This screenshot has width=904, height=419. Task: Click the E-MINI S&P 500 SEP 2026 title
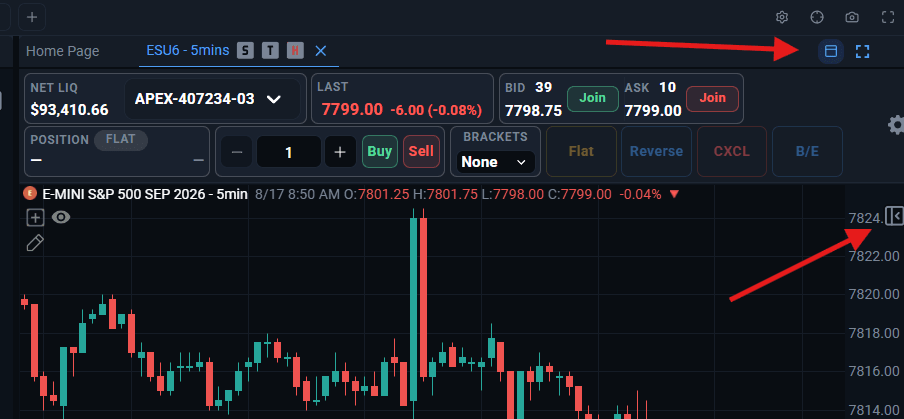click(x=145, y=194)
